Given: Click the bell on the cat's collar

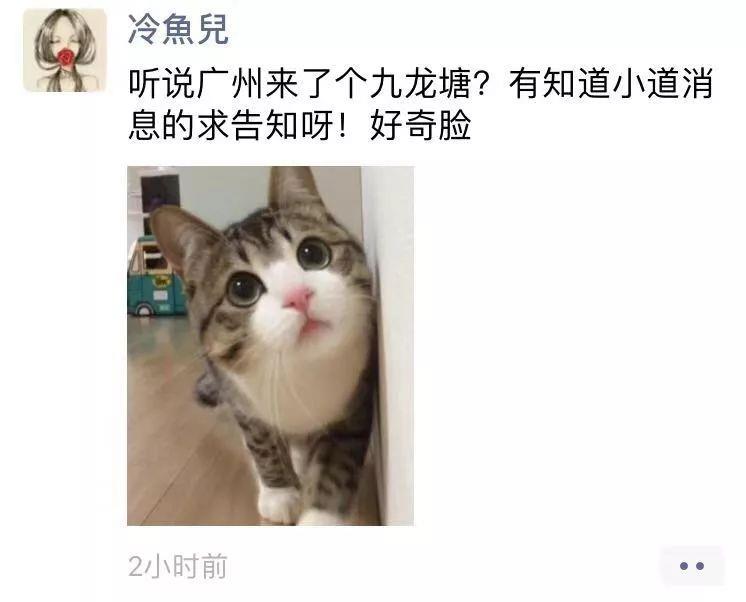Looking at the screenshot, I should pos(207,388).
